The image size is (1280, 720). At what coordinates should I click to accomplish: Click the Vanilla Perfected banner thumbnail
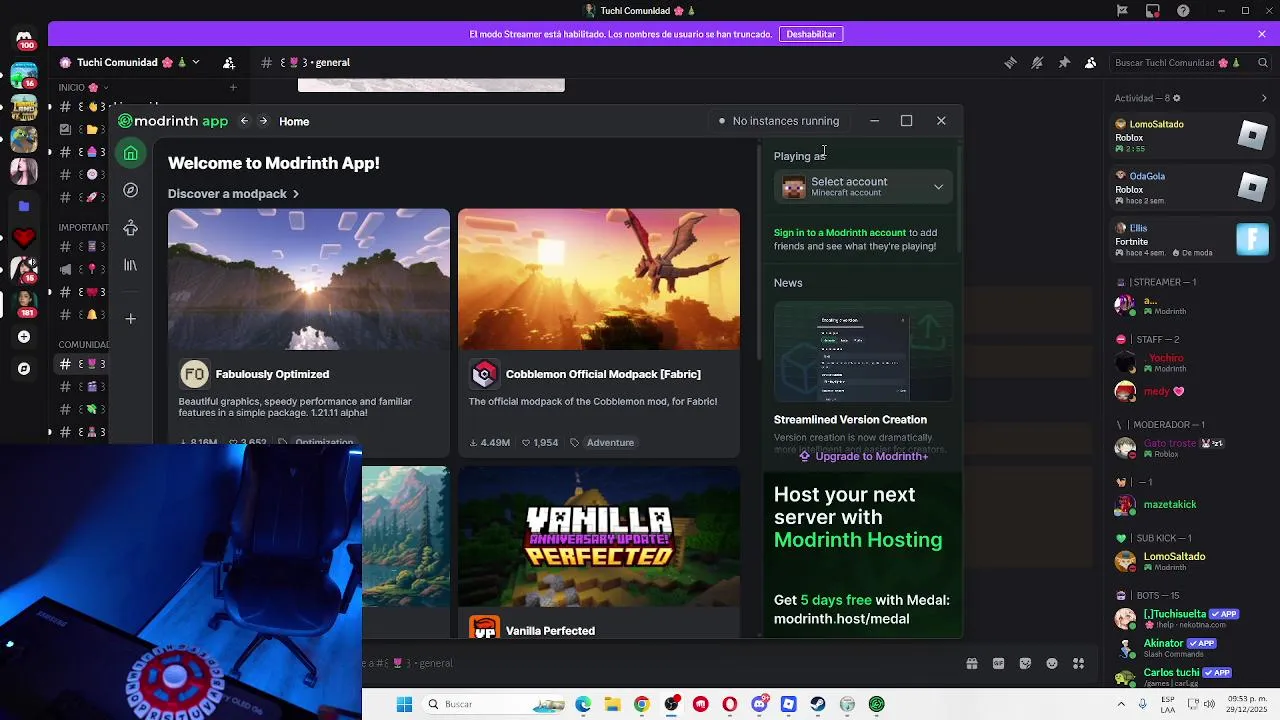[599, 536]
